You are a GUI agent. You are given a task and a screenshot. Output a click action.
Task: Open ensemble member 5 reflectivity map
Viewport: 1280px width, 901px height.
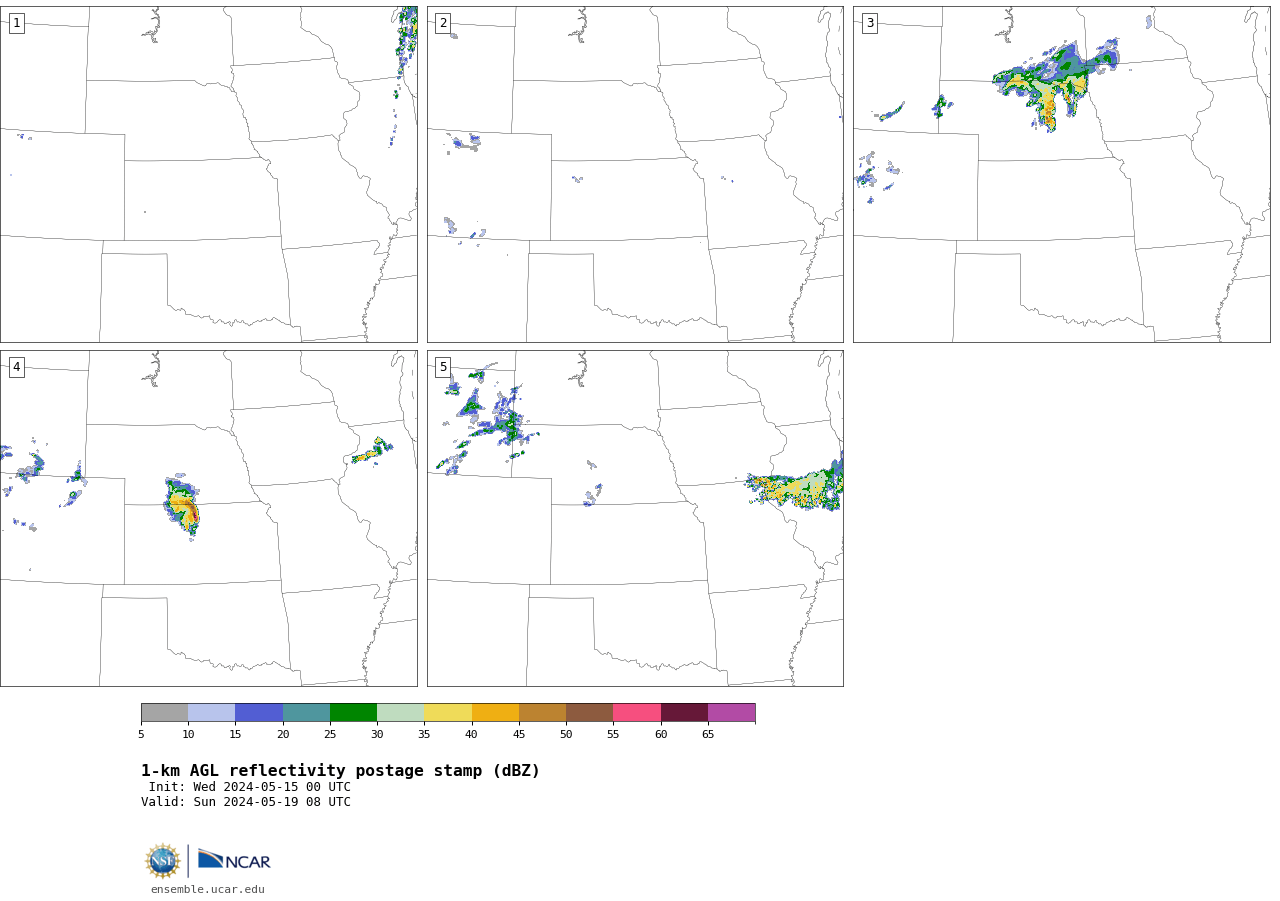point(635,518)
